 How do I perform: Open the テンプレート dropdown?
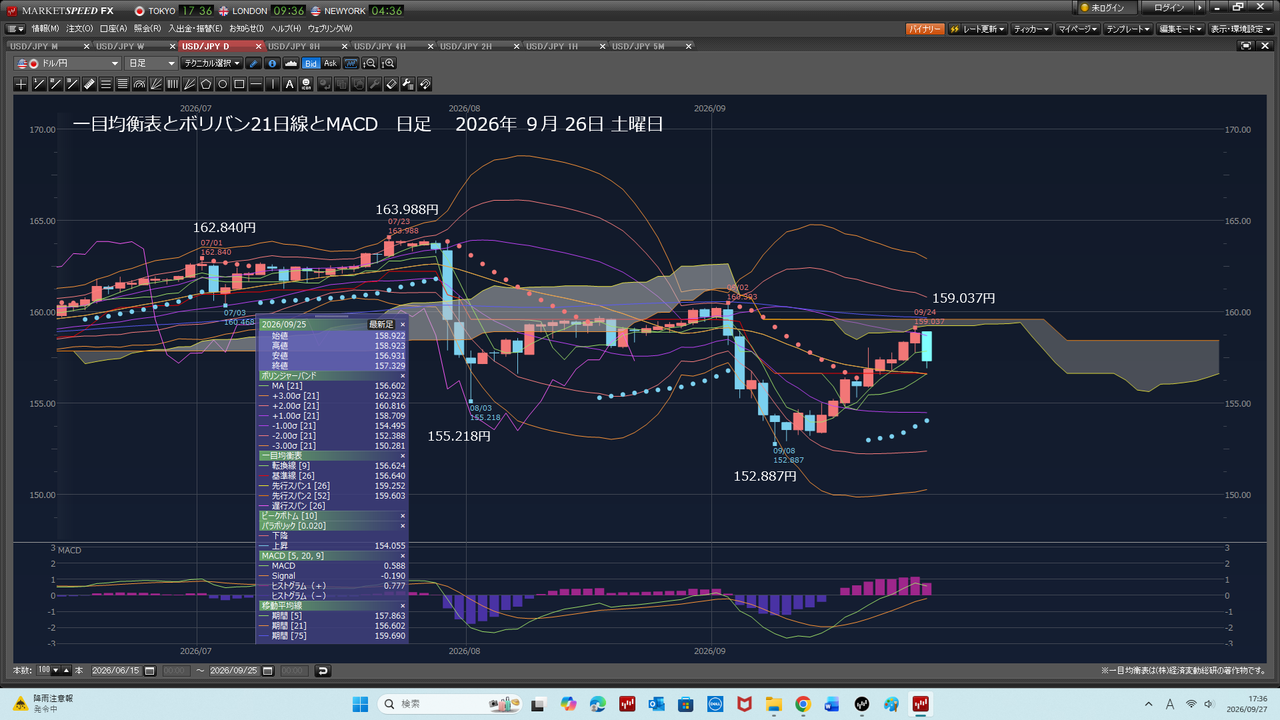(1129, 29)
